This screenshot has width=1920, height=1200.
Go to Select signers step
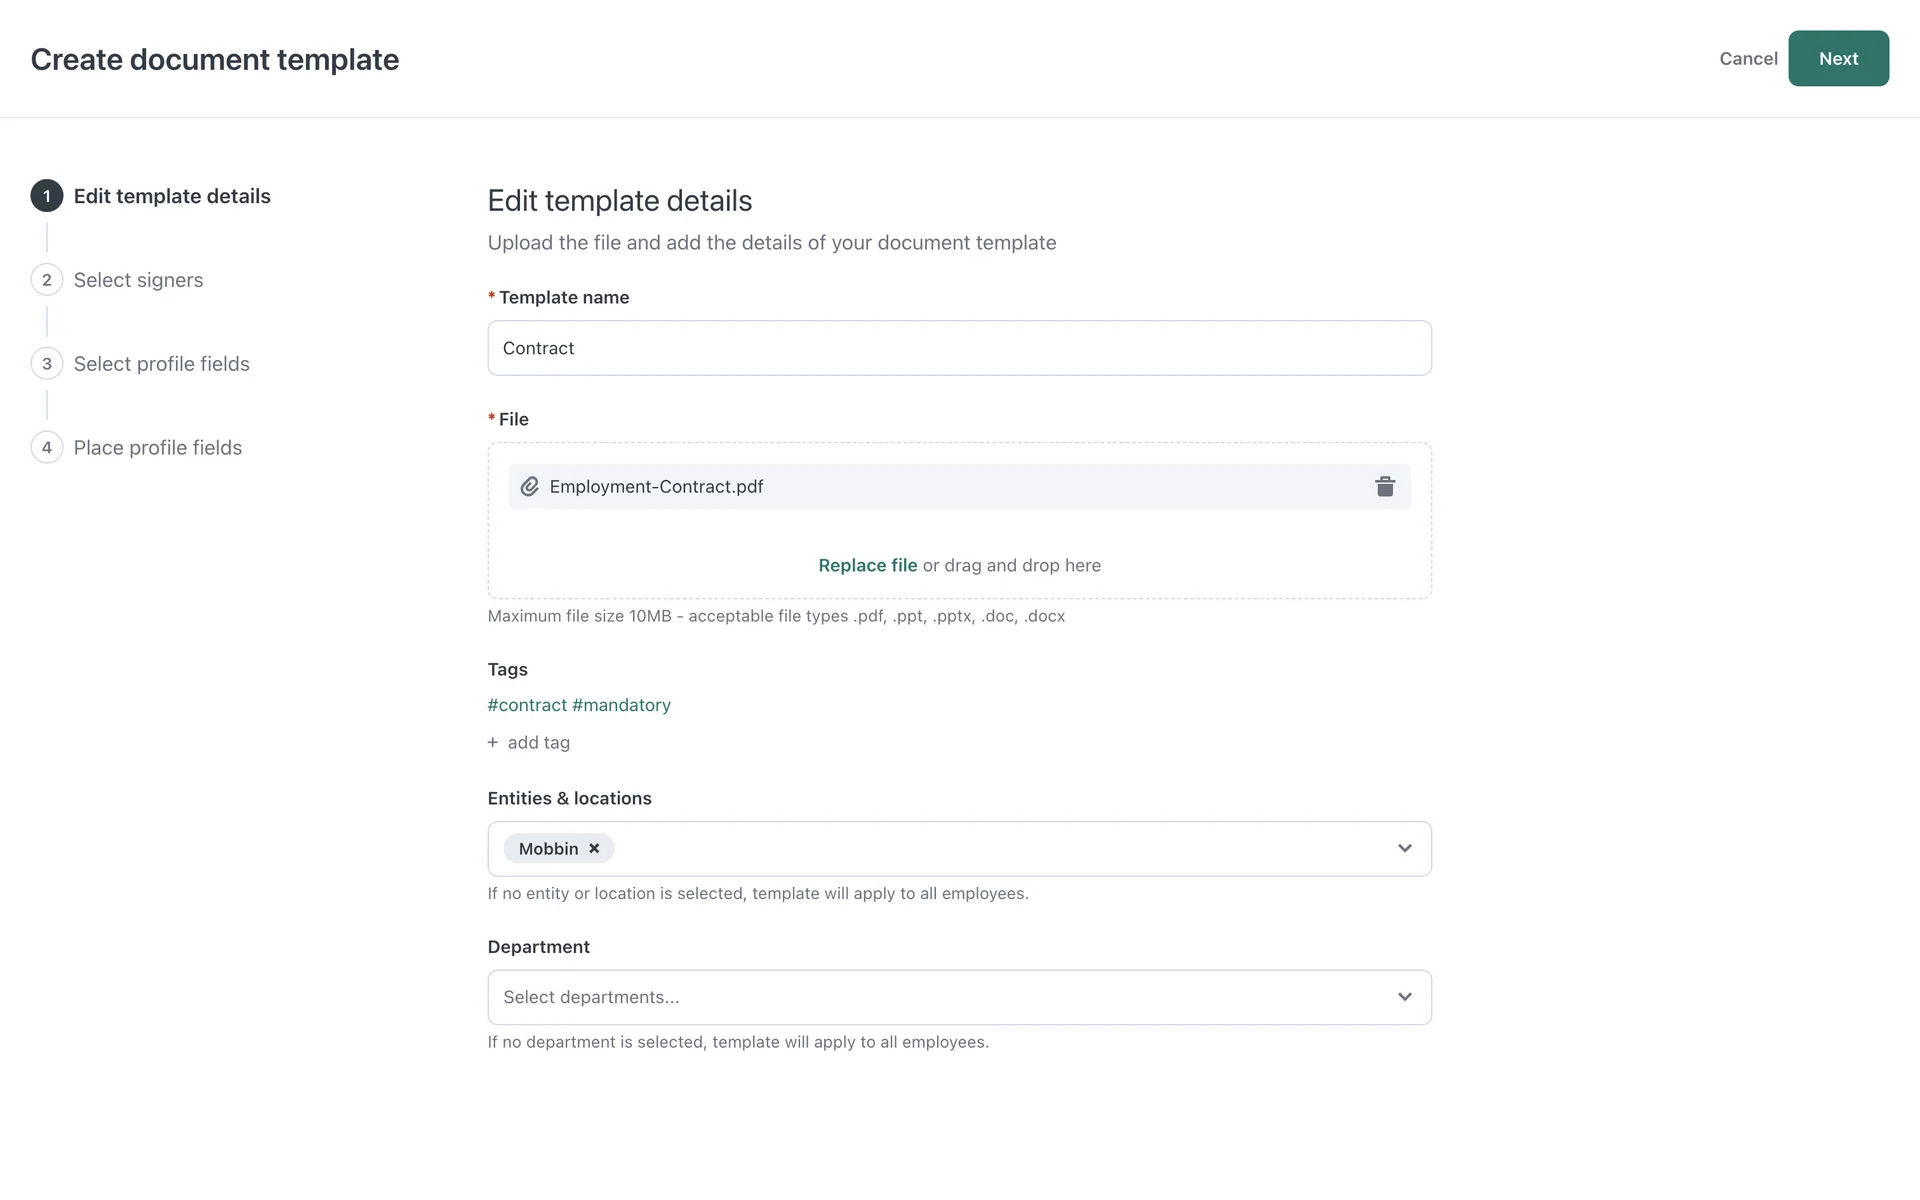click(138, 280)
